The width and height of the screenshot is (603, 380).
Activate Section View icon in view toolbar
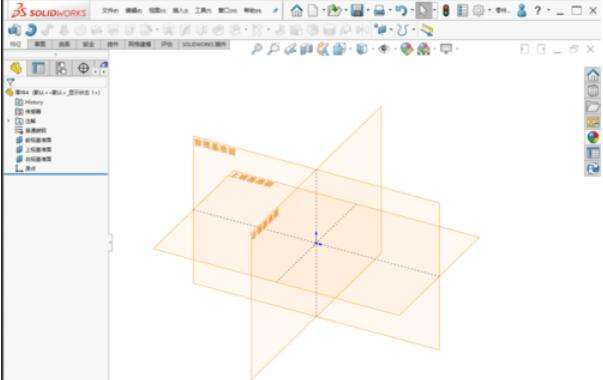pos(306,49)
